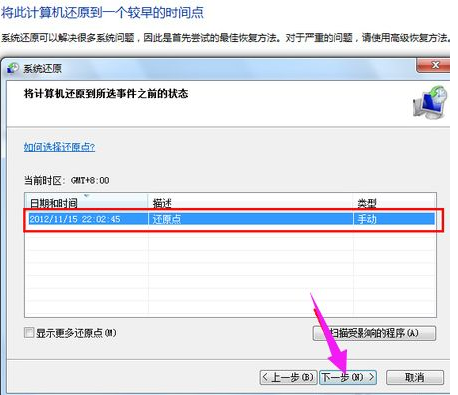The image size is (458, 395).
Task: Click the 当前时区: GMT+8:00 label
Action: pos(66,180)
